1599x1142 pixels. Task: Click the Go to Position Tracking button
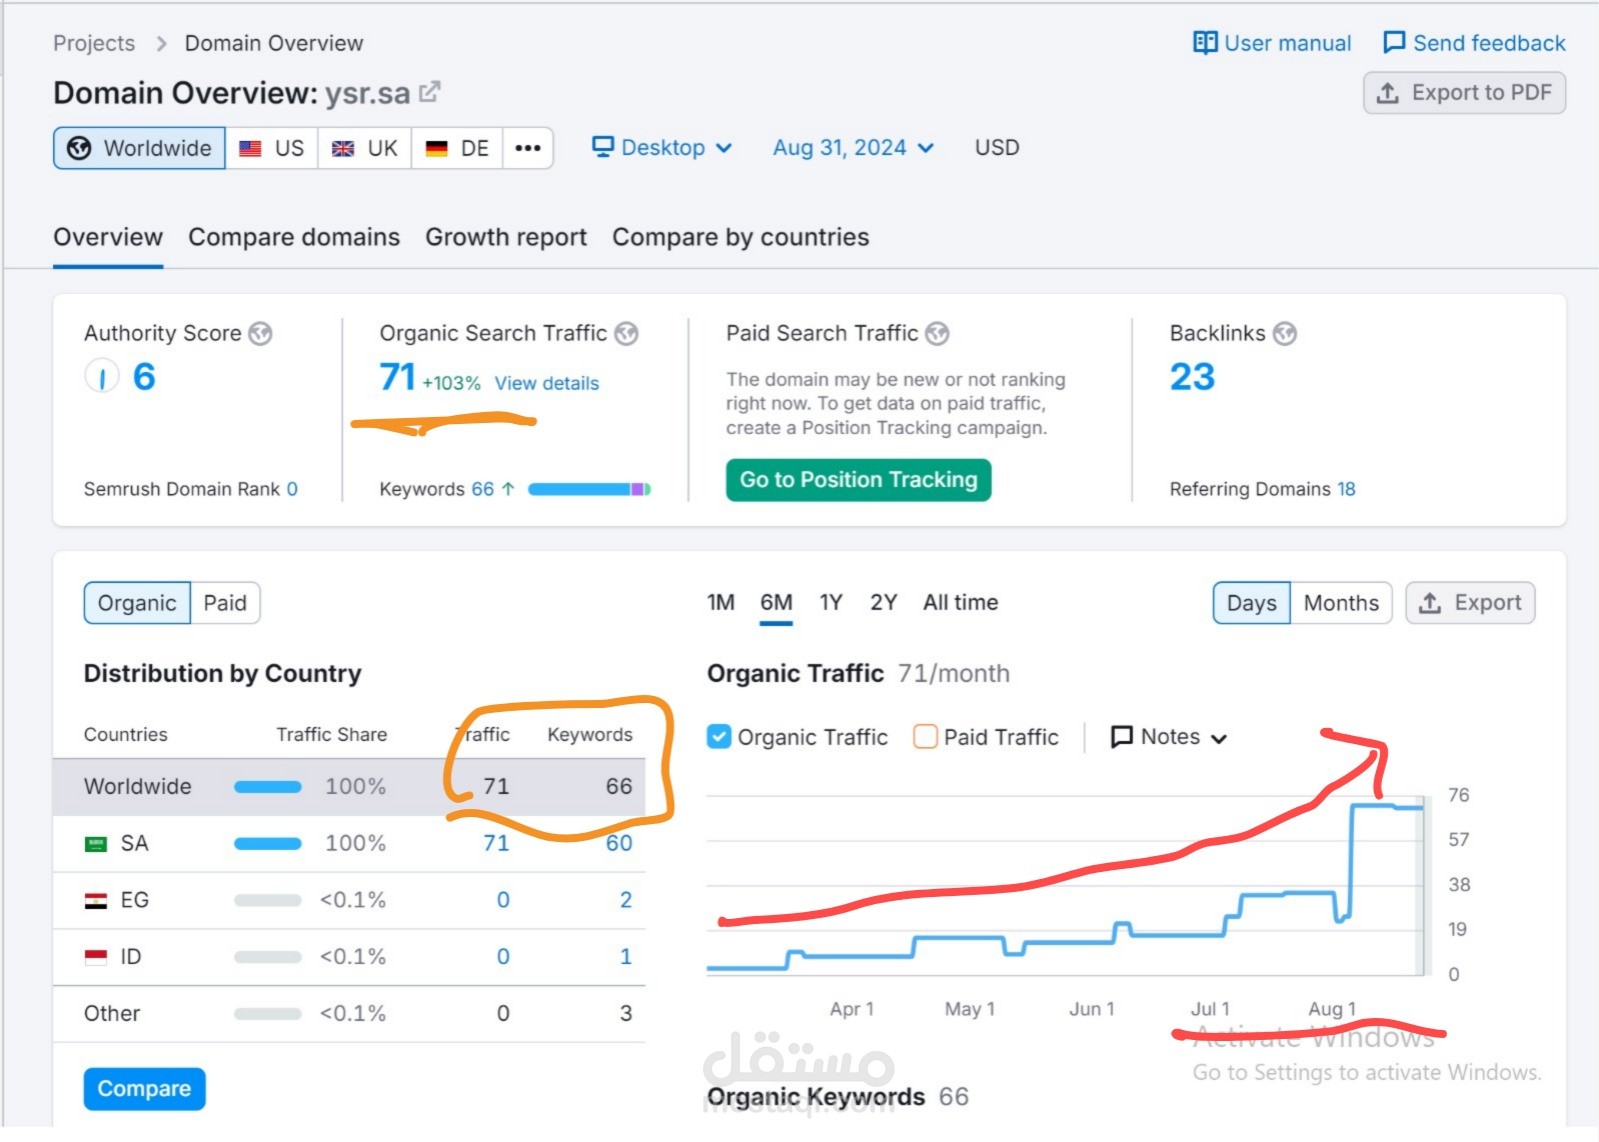pos(858,480)
